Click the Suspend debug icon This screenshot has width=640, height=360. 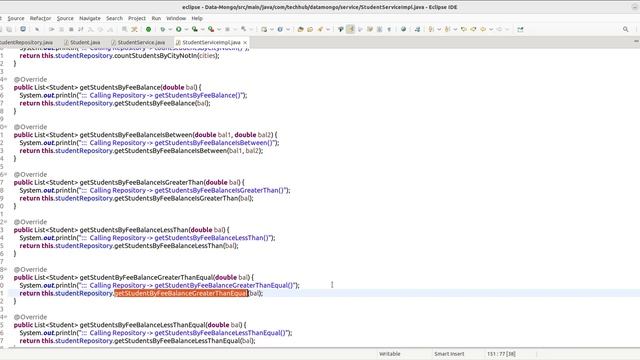tap(61, 29)
